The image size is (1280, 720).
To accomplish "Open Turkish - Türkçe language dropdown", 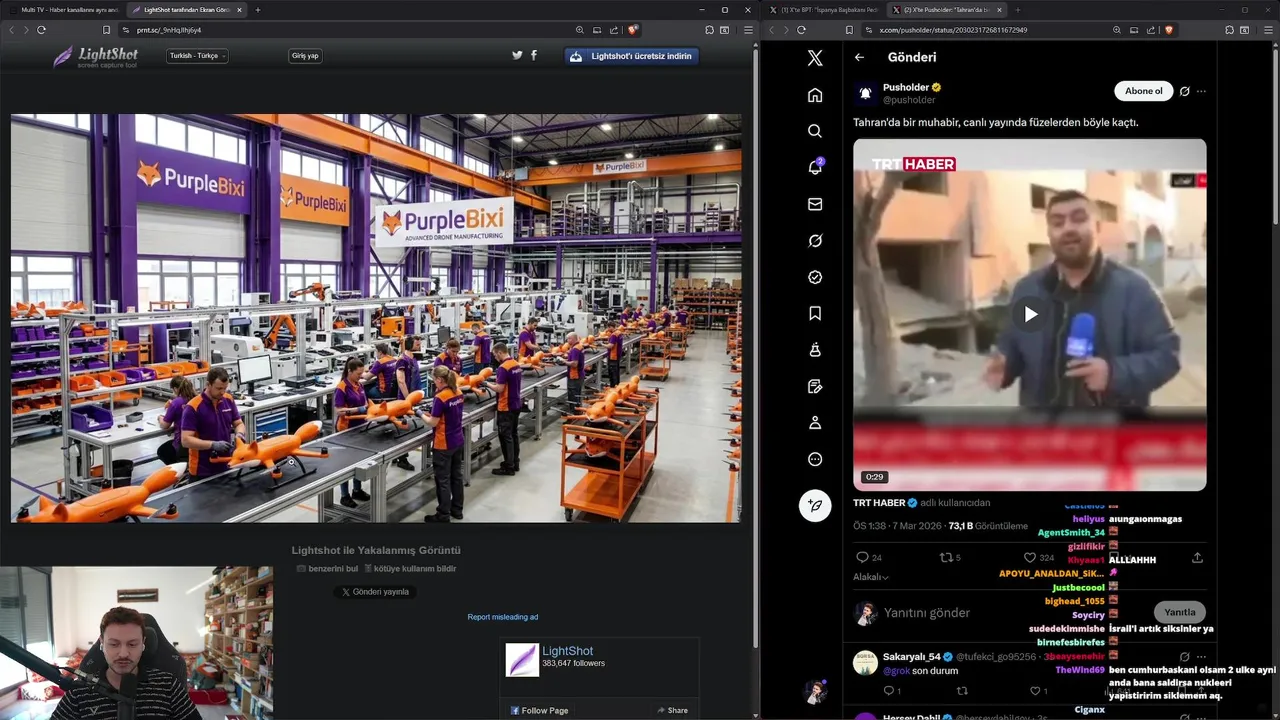I will [x=197, y=56].
